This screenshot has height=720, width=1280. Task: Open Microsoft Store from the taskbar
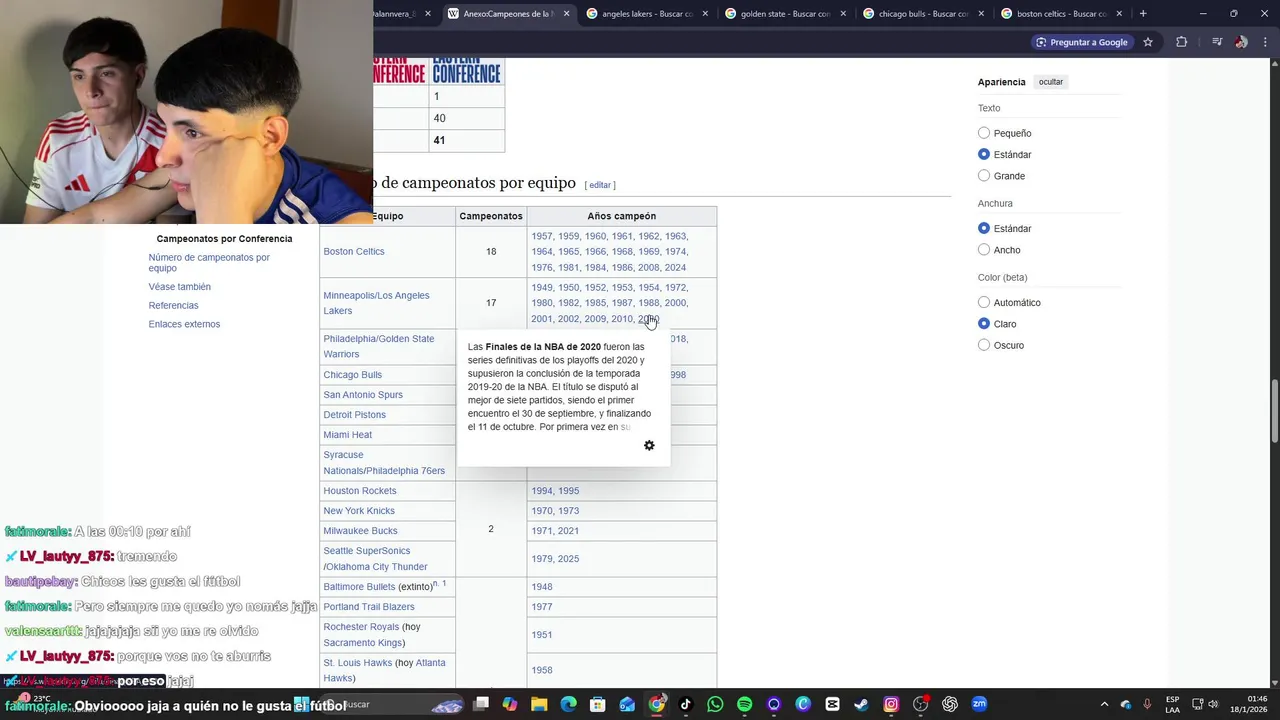point(598,704)
